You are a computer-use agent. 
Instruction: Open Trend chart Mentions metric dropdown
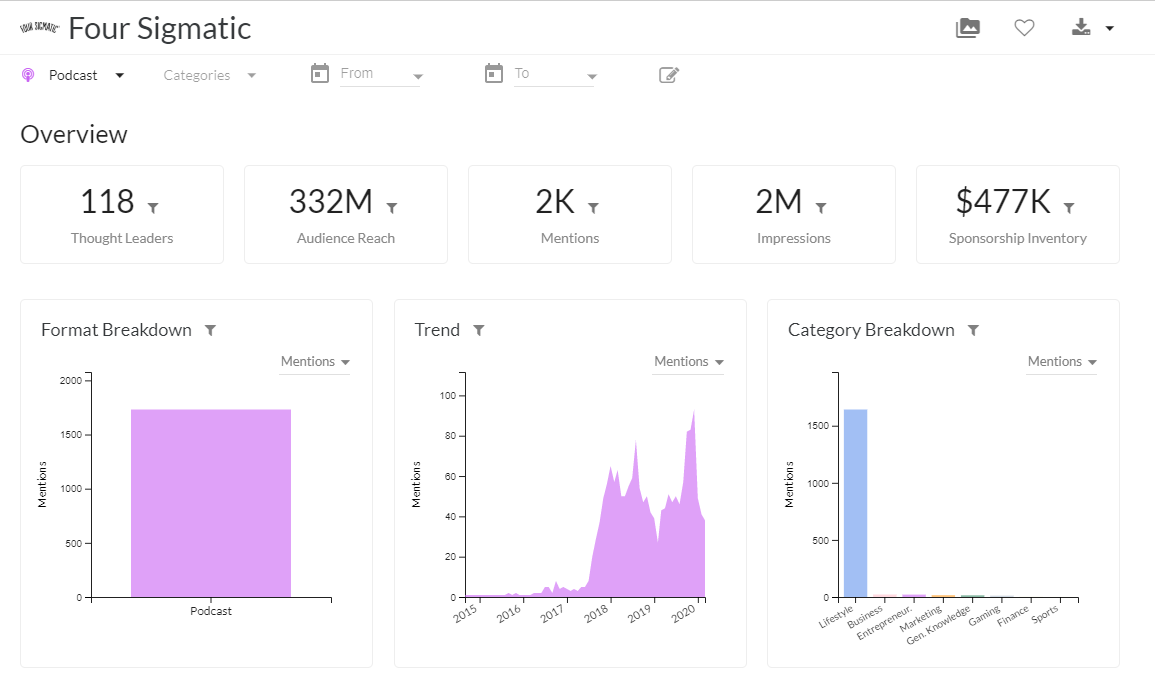tap(688, 362)
